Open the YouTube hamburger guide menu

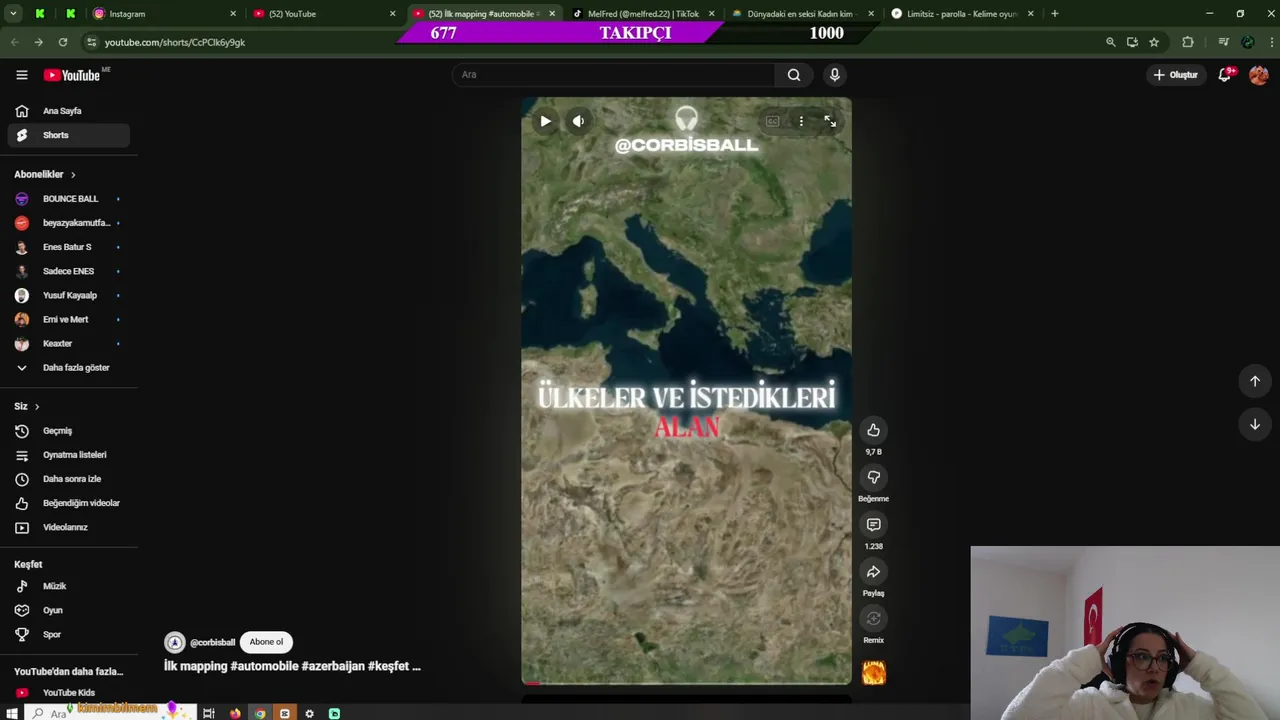[x=21, y=75]
